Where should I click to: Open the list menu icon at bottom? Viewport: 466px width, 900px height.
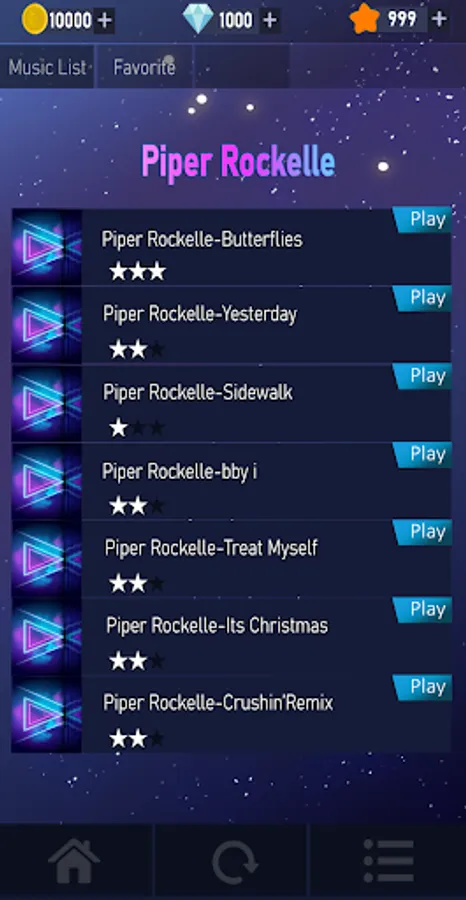[389, 861]
